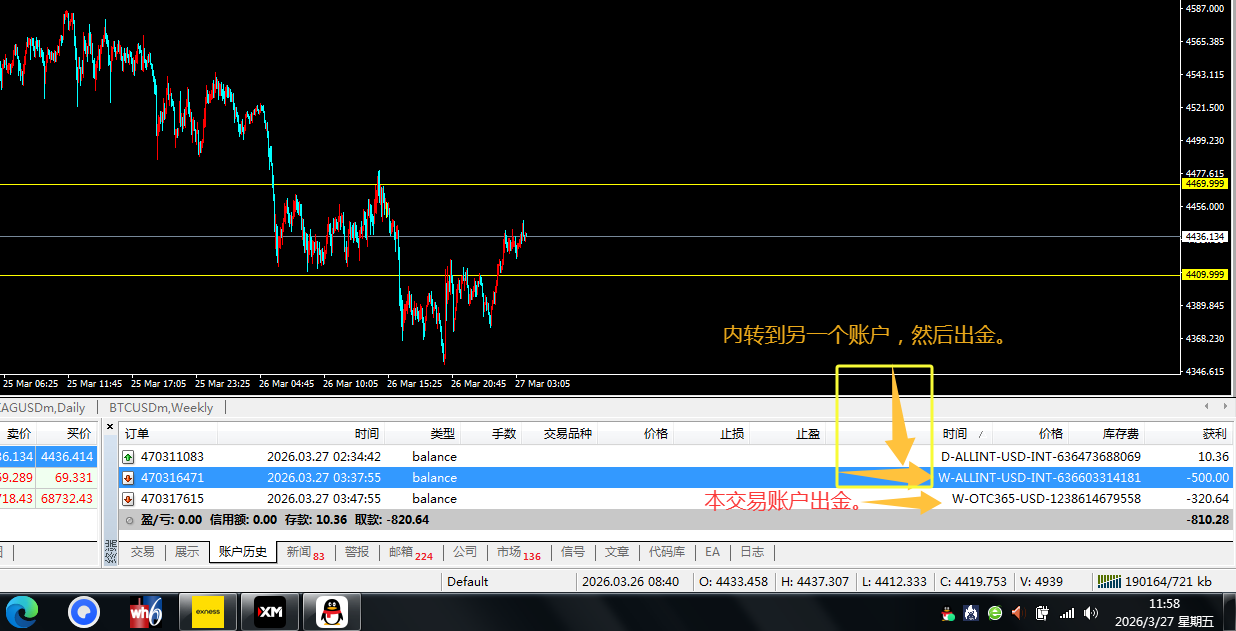The width and height of the screenshot is (1236, 631).
Task: Click the Default profile in status bar
Action: coord(467,581)
